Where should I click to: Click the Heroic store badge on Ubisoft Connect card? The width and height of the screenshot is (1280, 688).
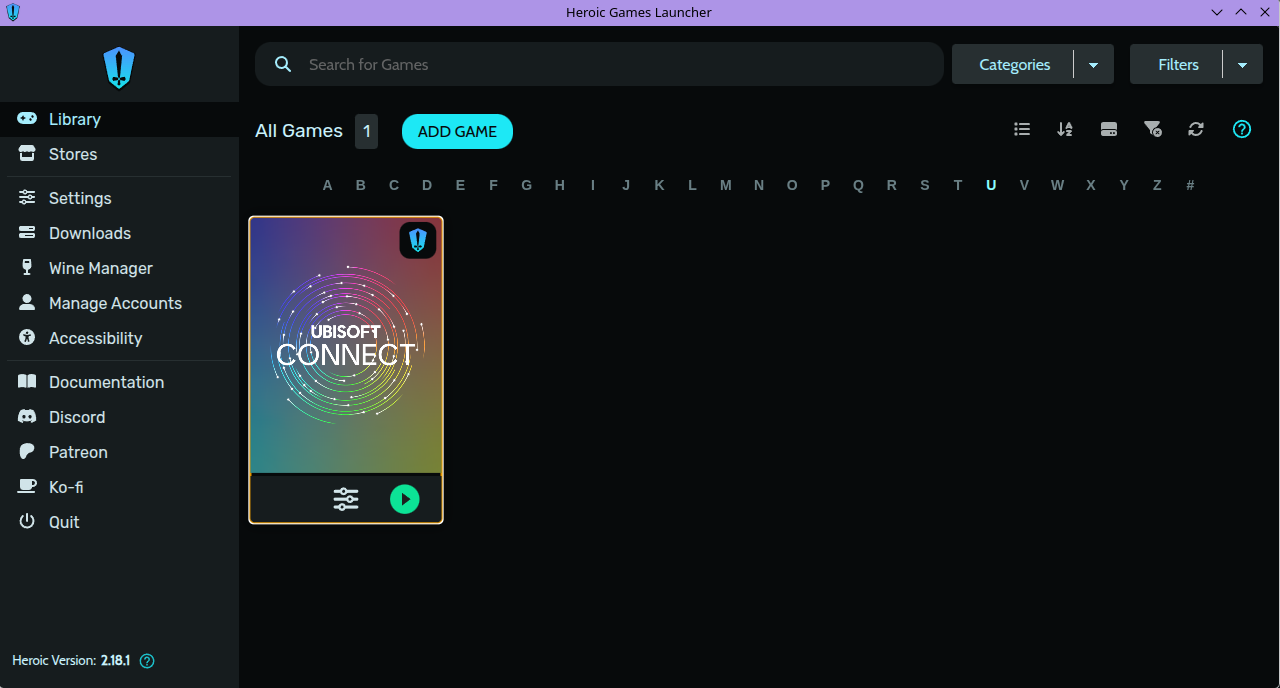pos(418,240)
